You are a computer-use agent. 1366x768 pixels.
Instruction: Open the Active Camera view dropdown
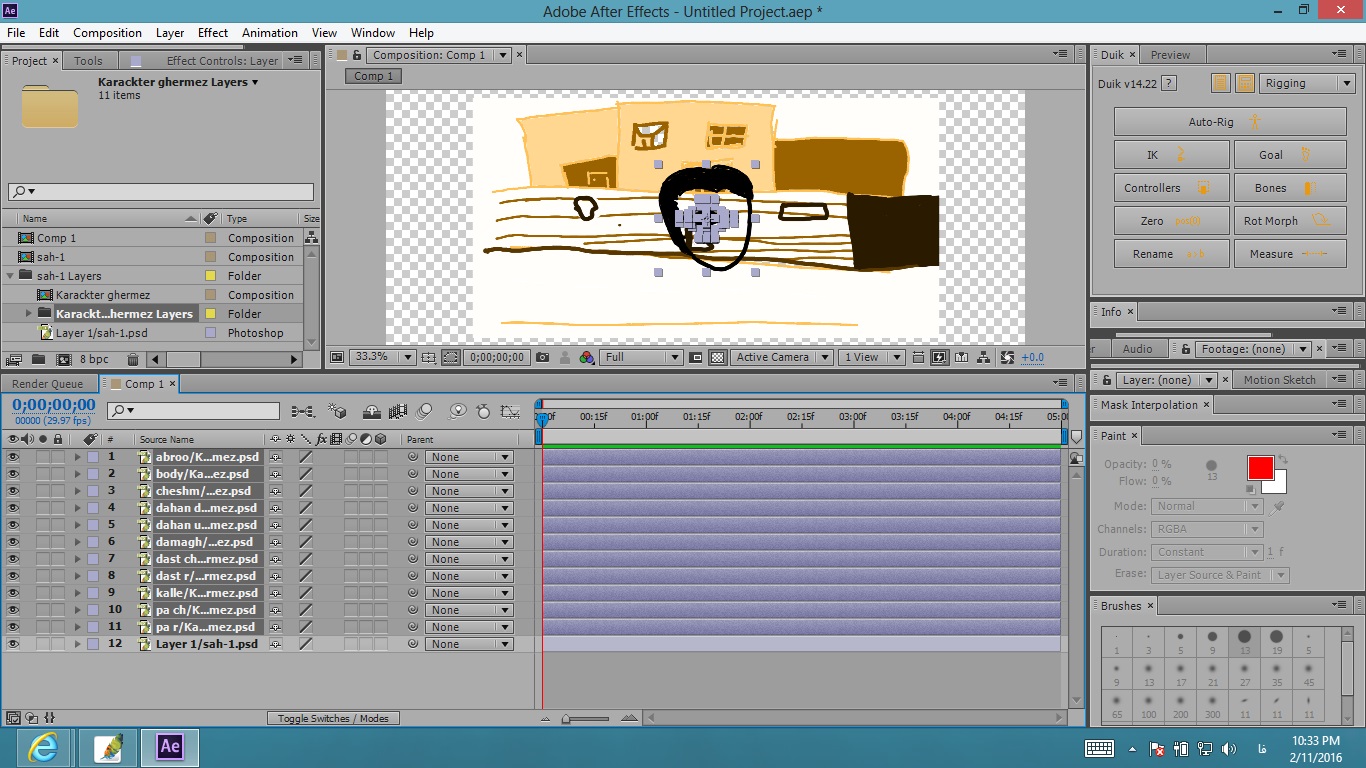pyautogui.click(x=781, y=357)
